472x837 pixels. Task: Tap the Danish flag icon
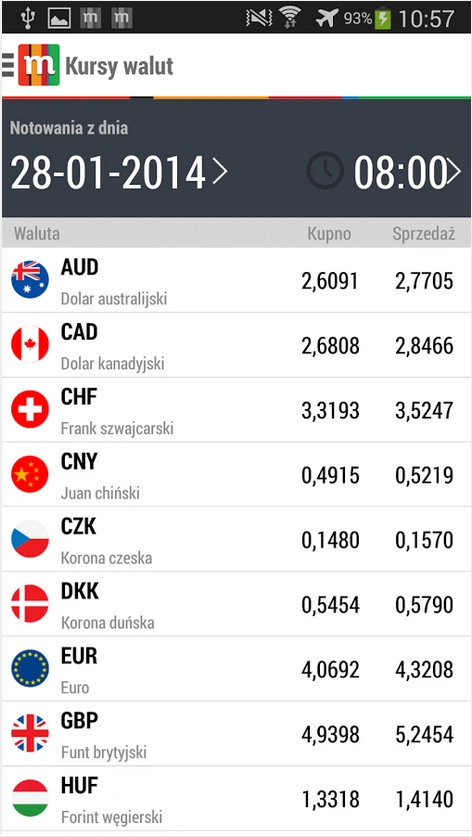pos(30,604)
